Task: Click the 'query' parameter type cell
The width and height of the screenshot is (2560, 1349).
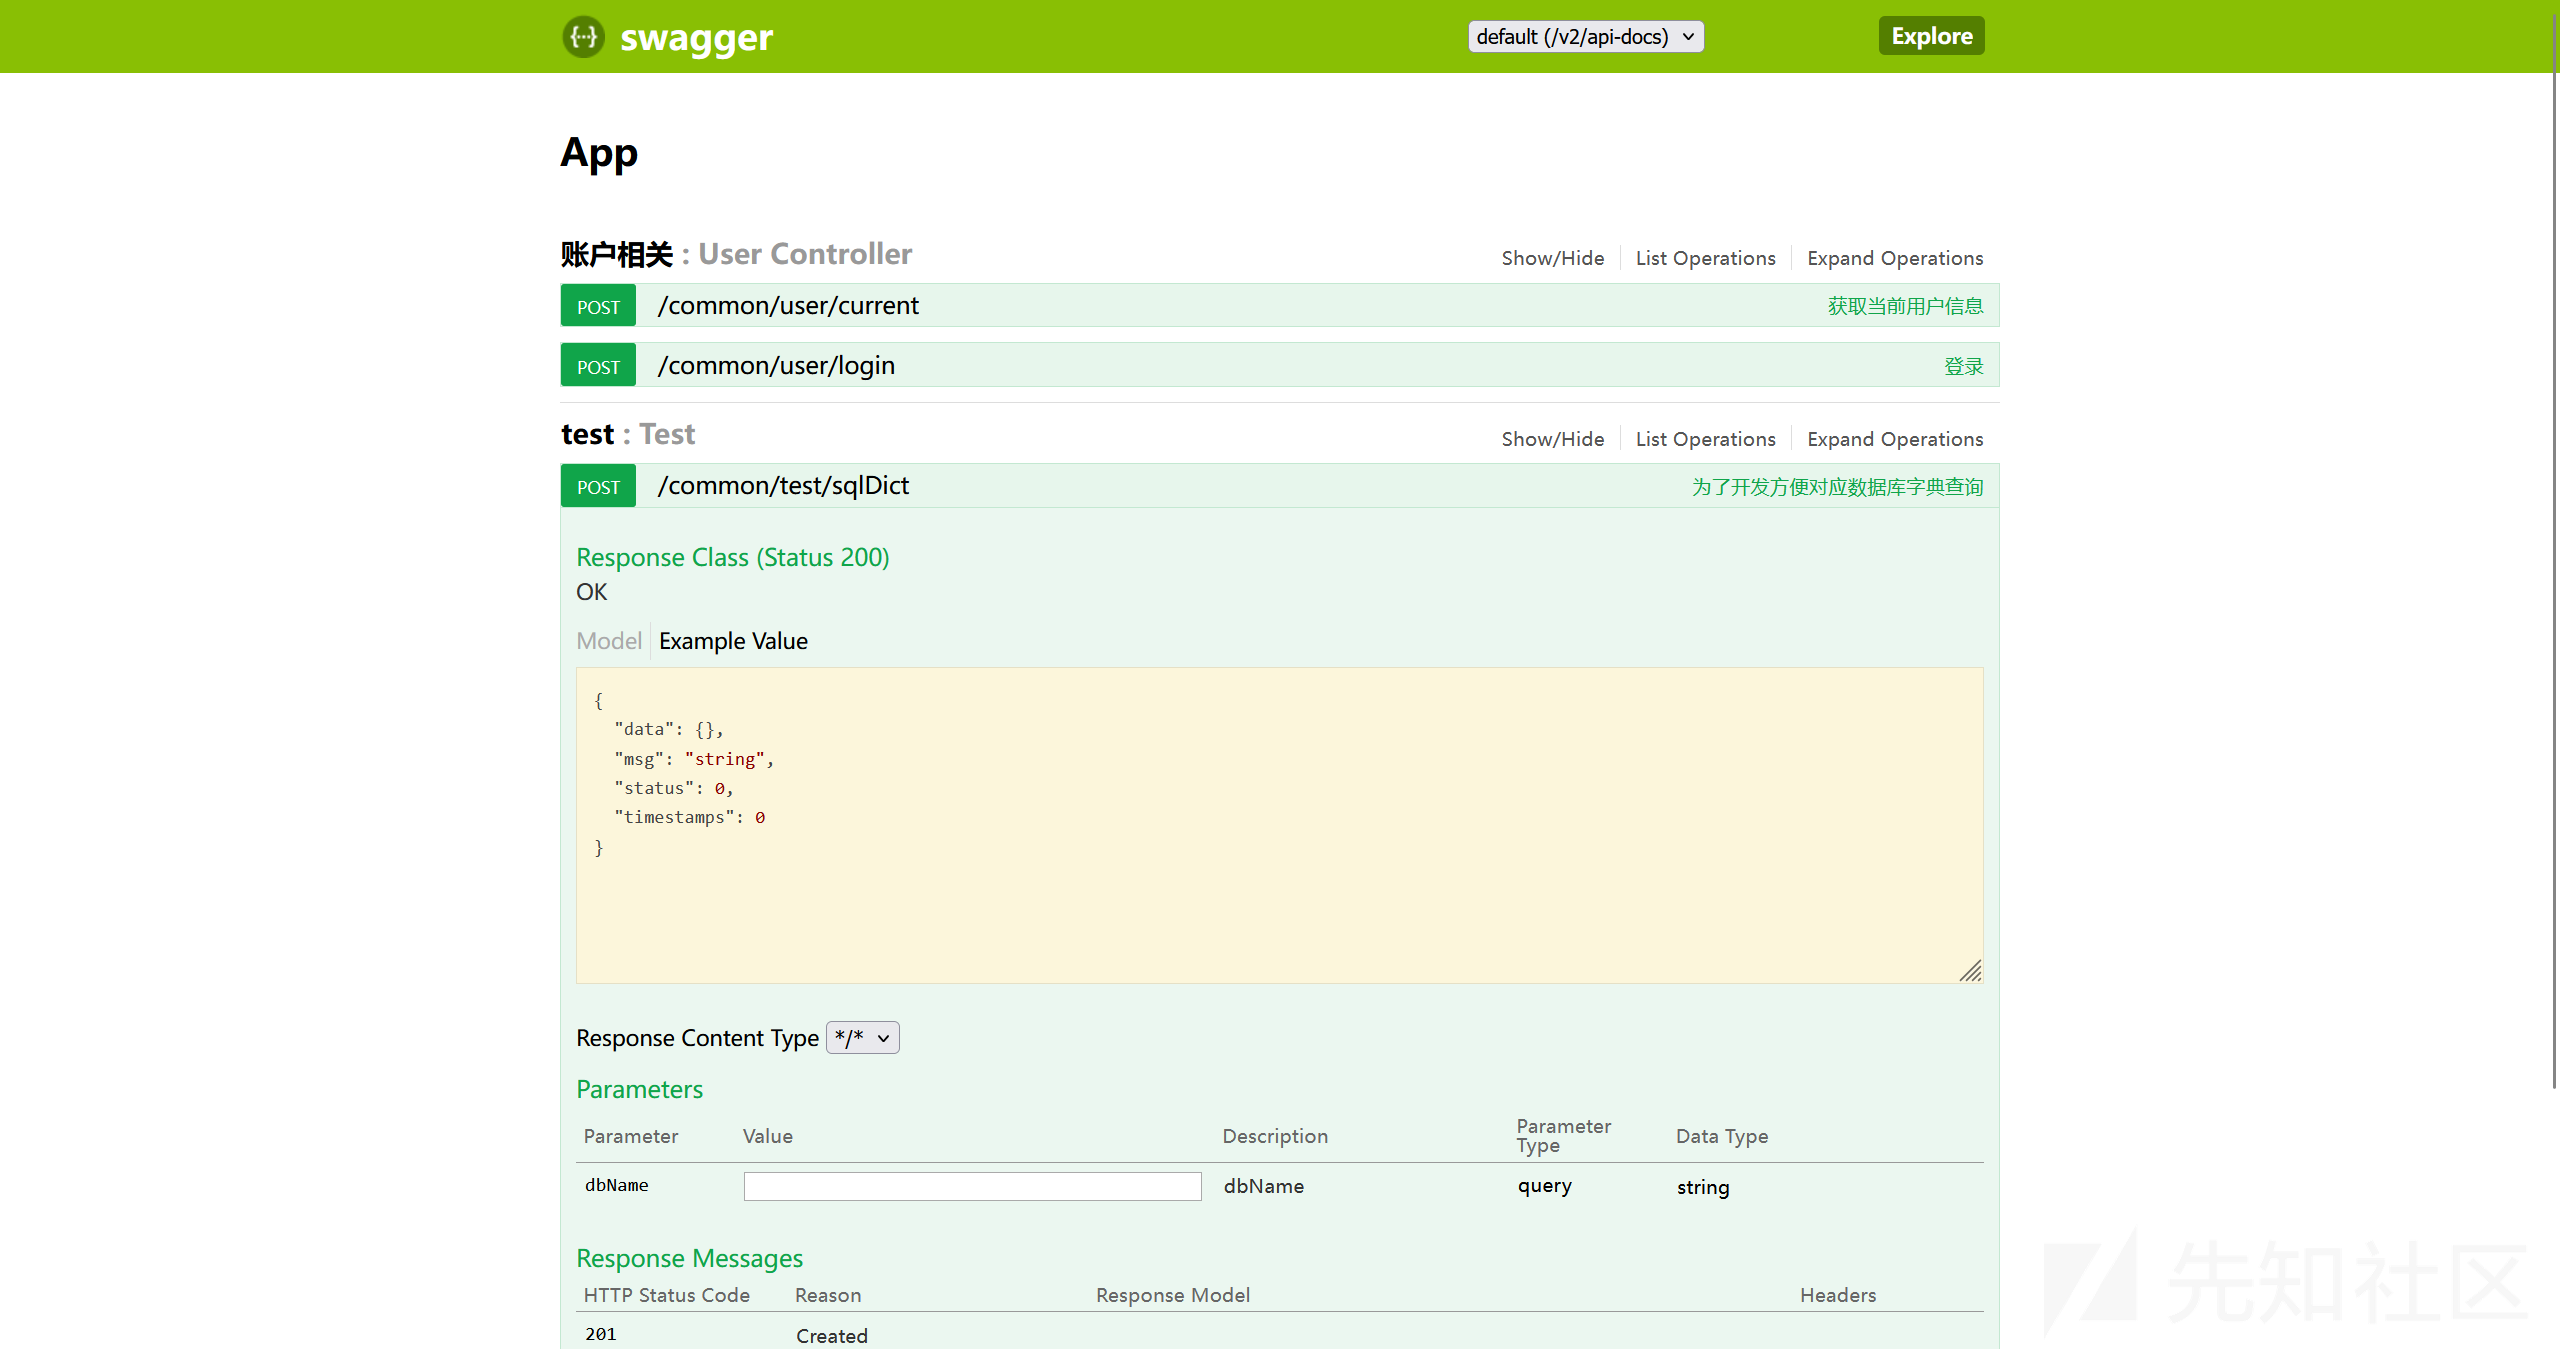Action: (x=1544, y=1186)
